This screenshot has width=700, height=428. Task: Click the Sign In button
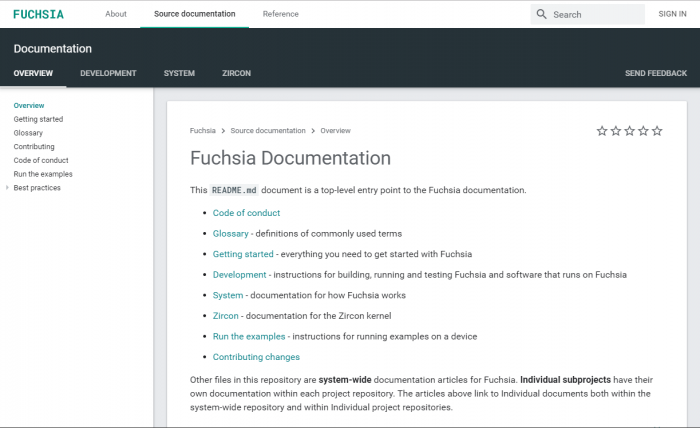point(672,14)
